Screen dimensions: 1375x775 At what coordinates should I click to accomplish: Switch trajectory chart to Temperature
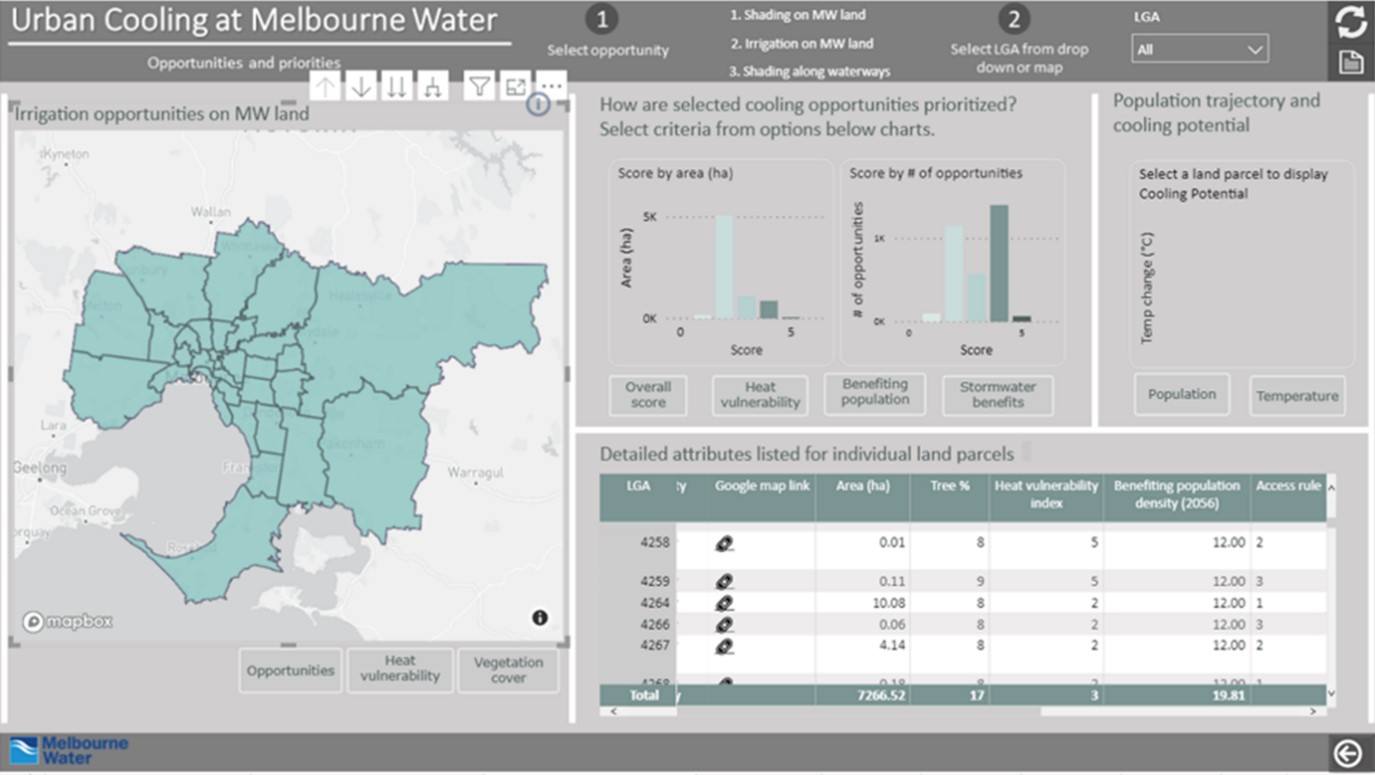click(x=1297, y=396)
